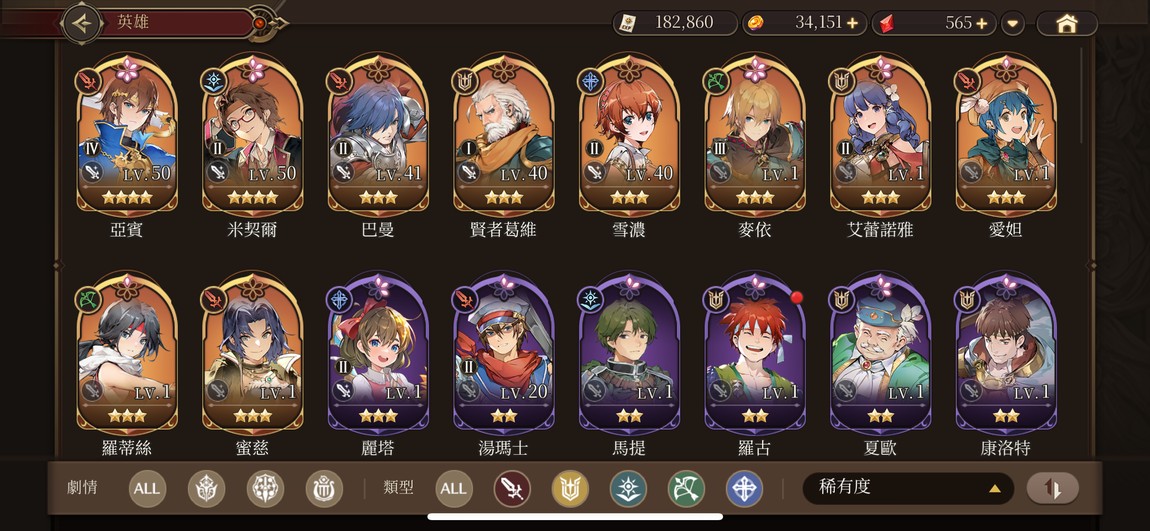The width and height of the screenshot is (1150, 531).
Task: Select the first faction emblem in 劇情 filter
Action: pos(206,489)
